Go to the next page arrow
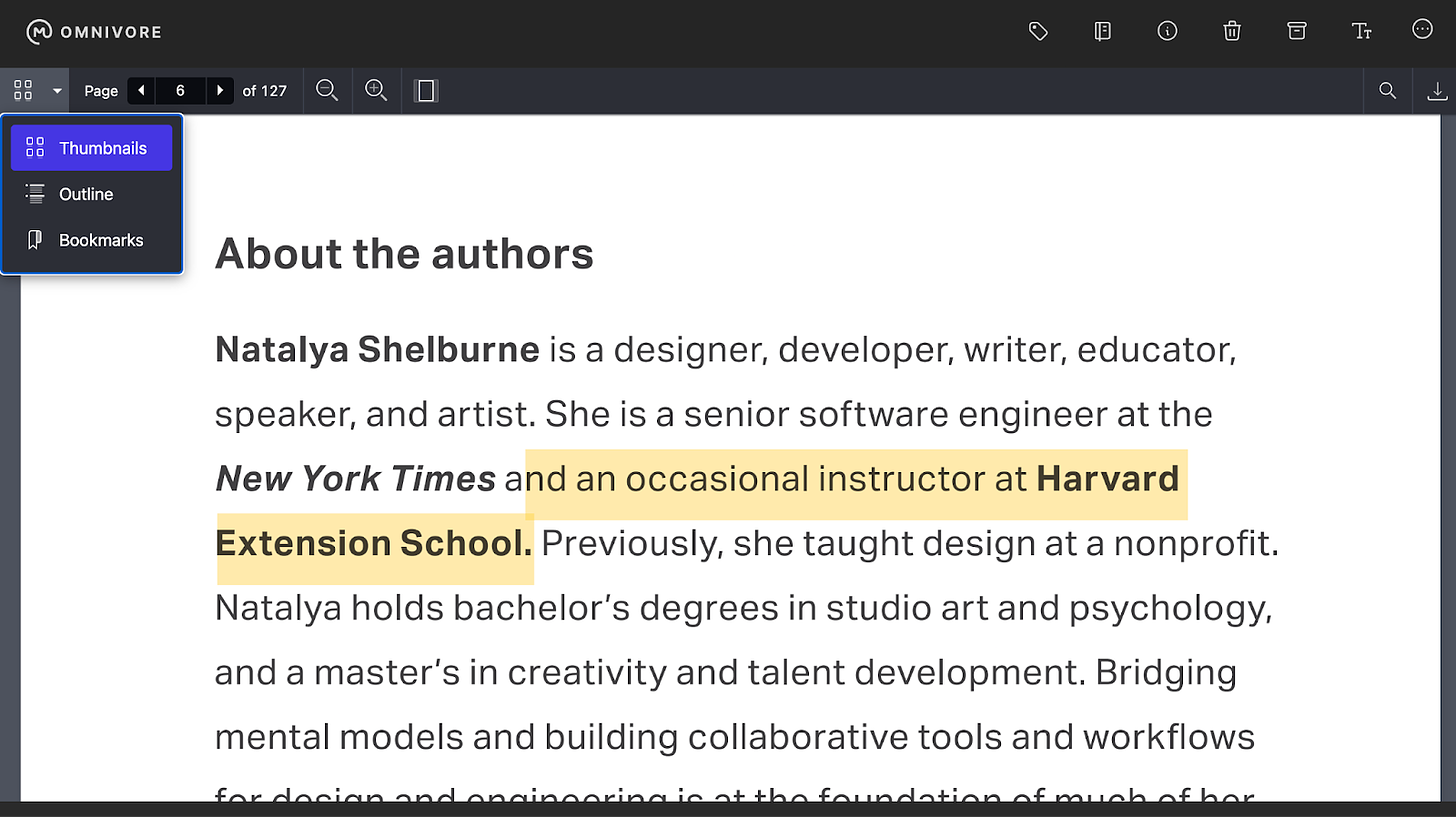Screen dimensions: 1456x817 pyautogui.click(x=220, y=91)
